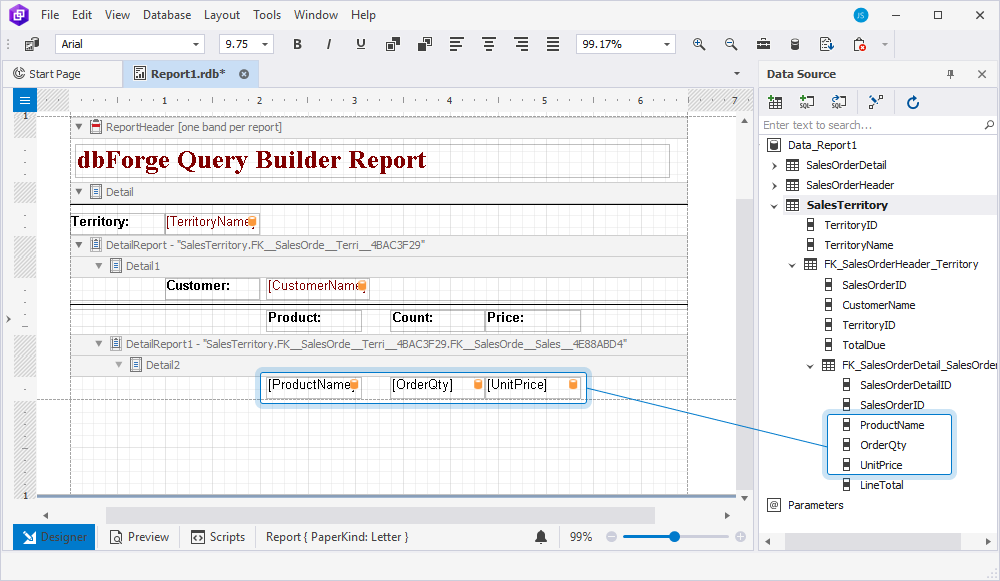Open the Database menu
This screenshot has height=581, width=1000.
pos(166,15)
